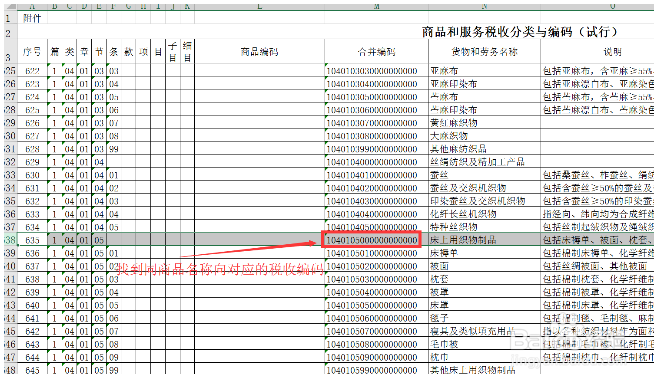Select the 序号 column header cell
665x384 pixels.
click(x=32, y=52)
